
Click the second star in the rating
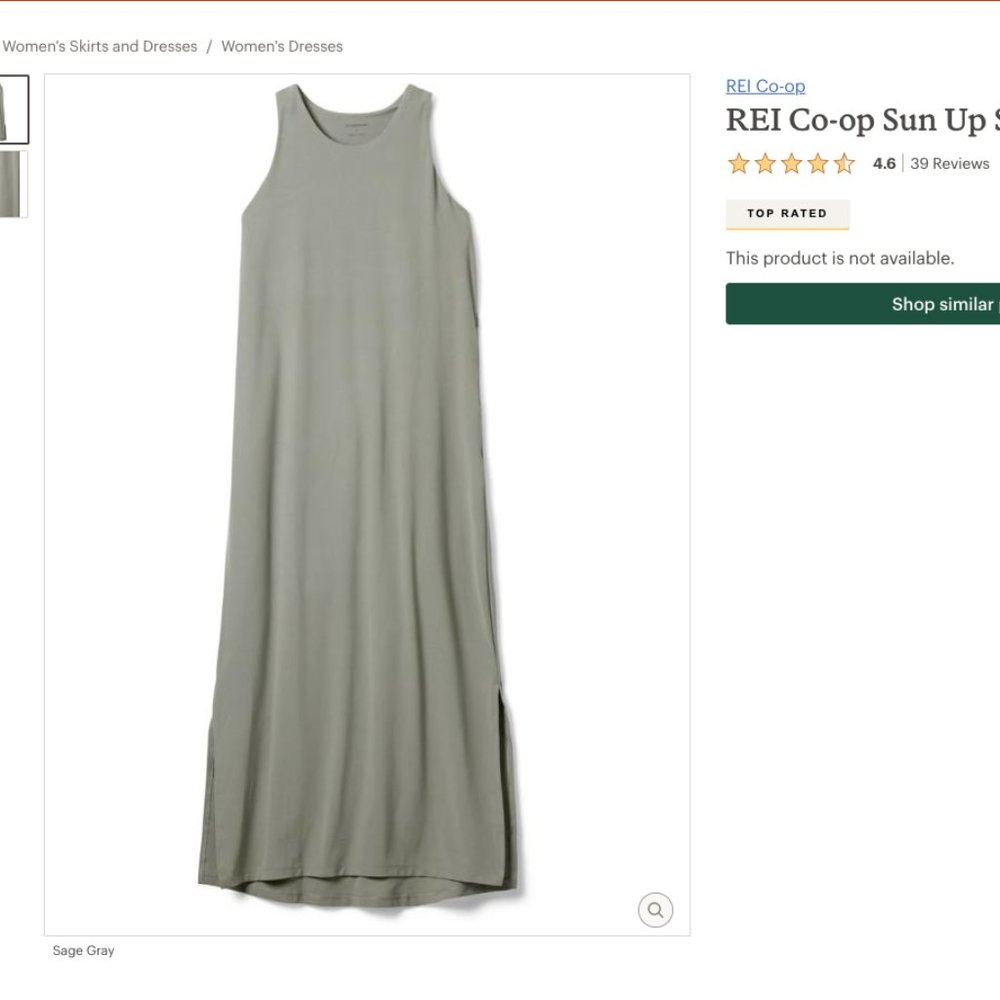(x=764, y=163)
